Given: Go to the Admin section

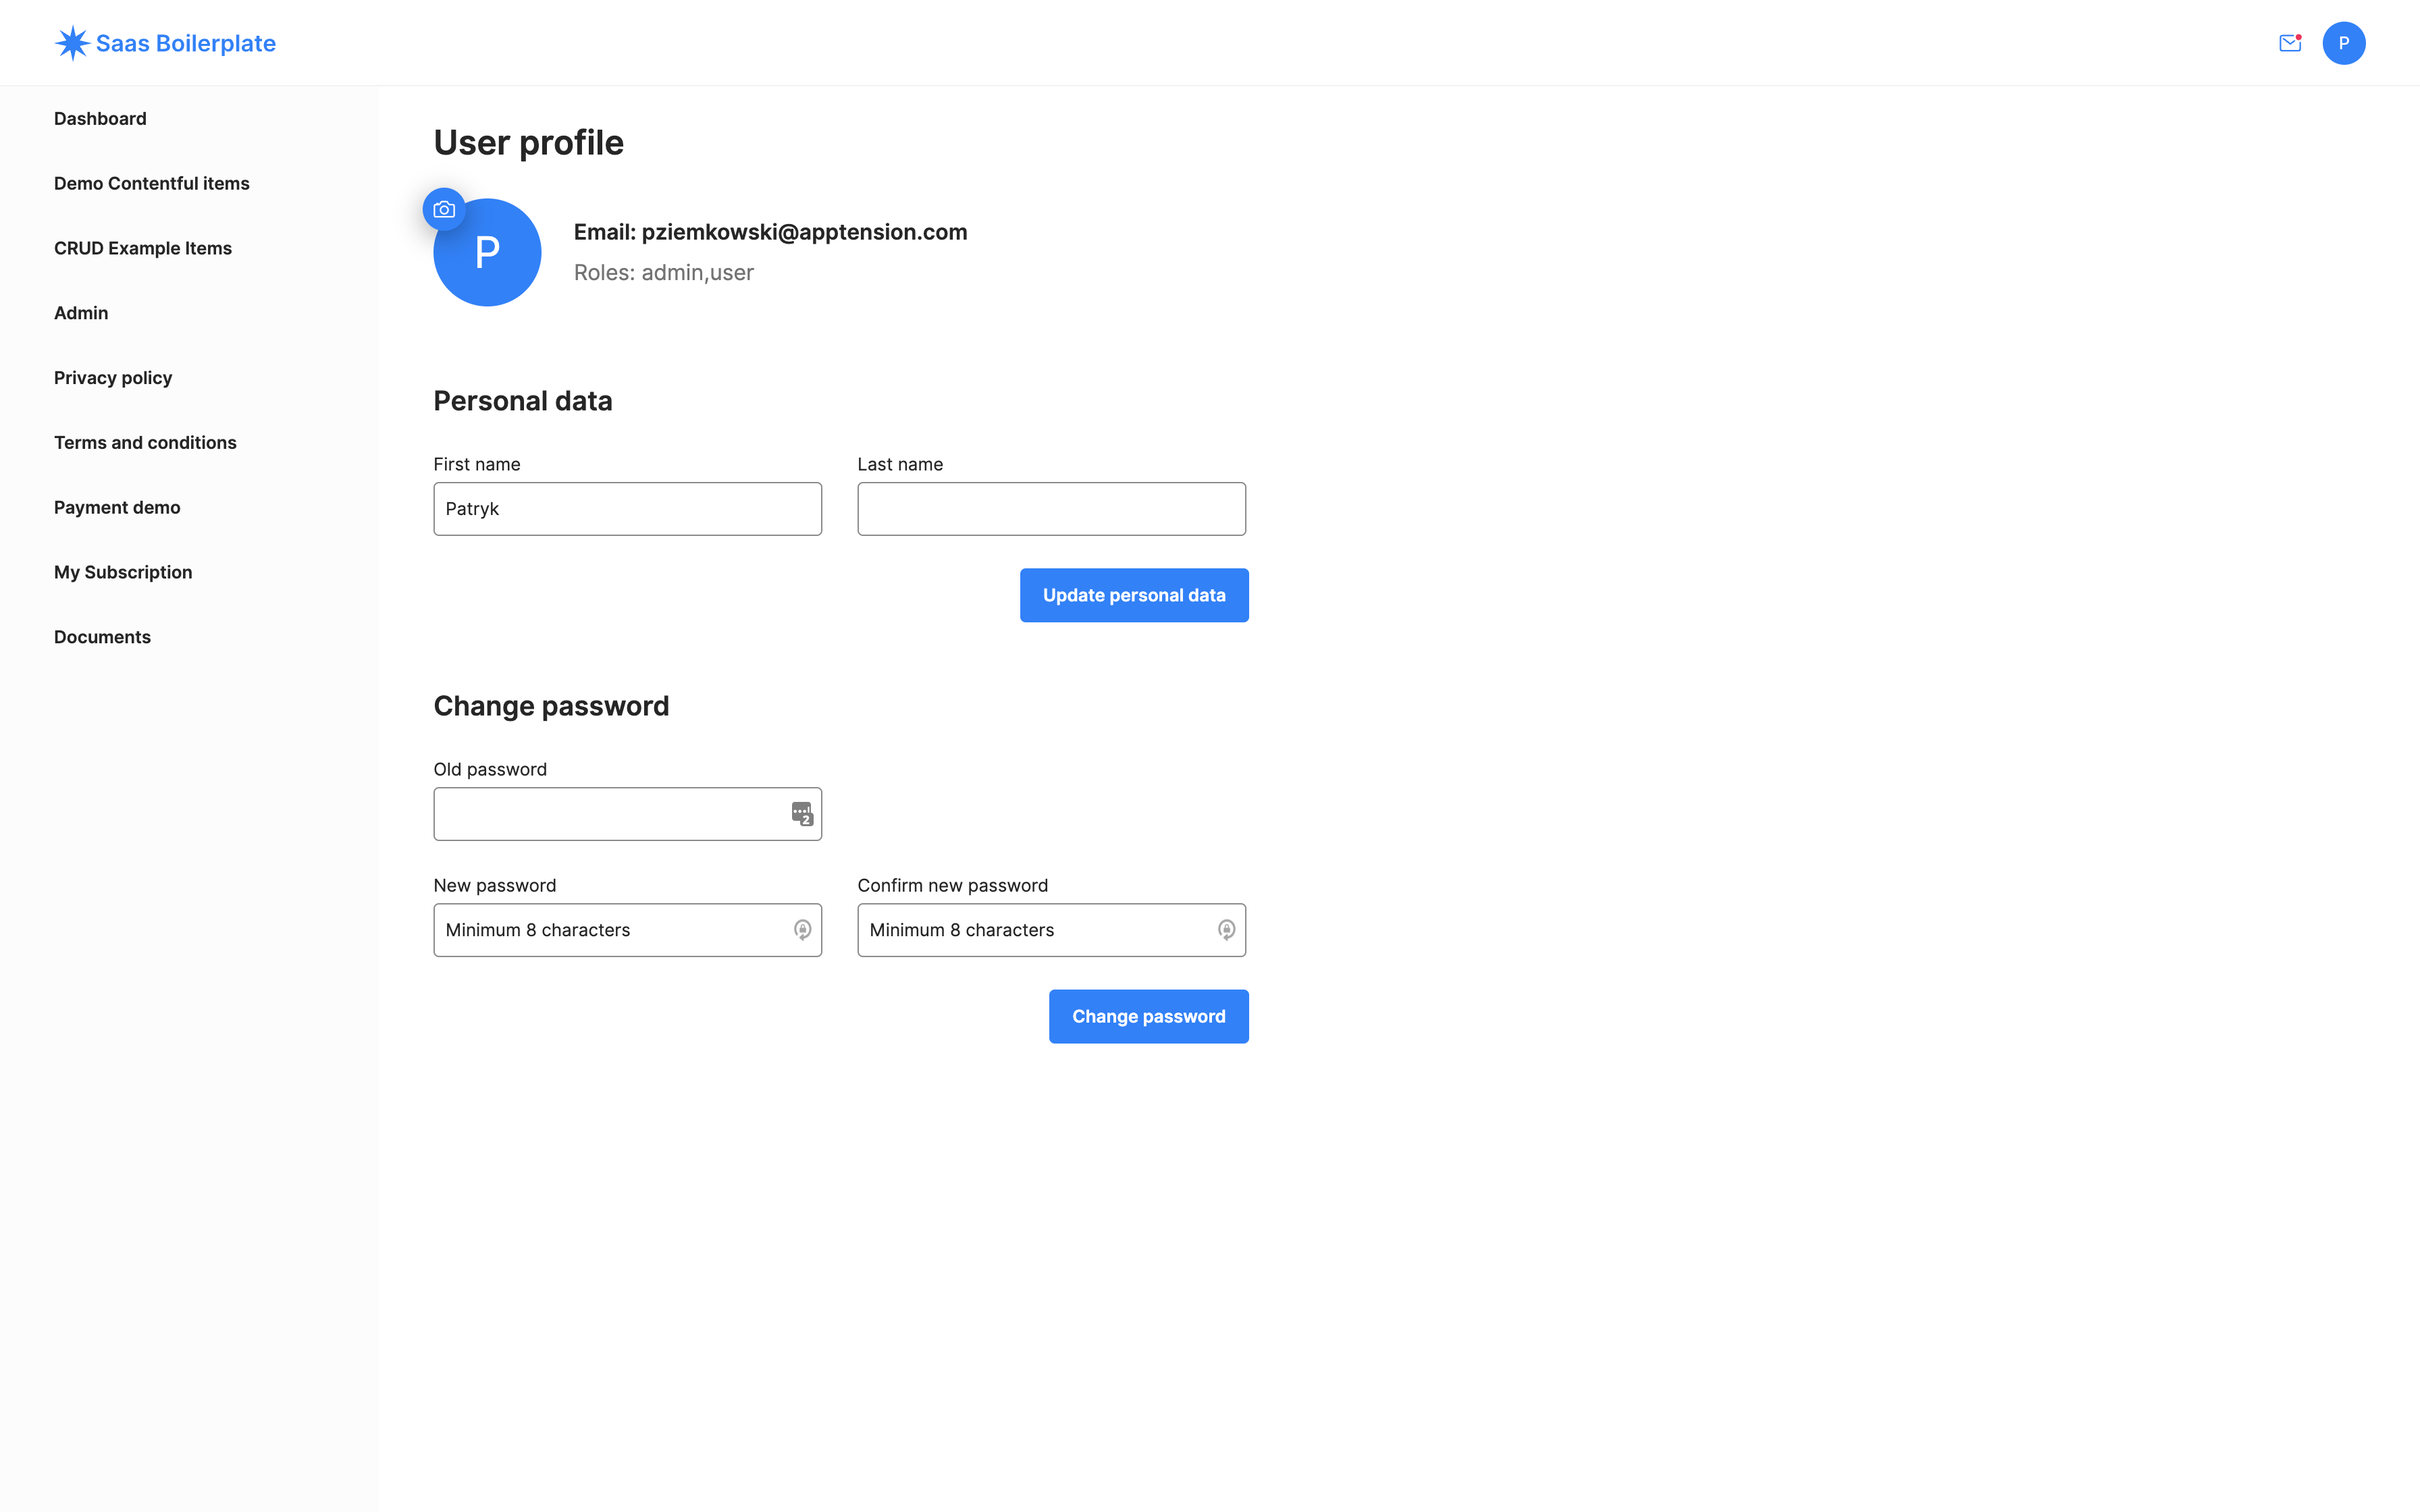Looking at the screenshot, I should (x=81, y=312).
